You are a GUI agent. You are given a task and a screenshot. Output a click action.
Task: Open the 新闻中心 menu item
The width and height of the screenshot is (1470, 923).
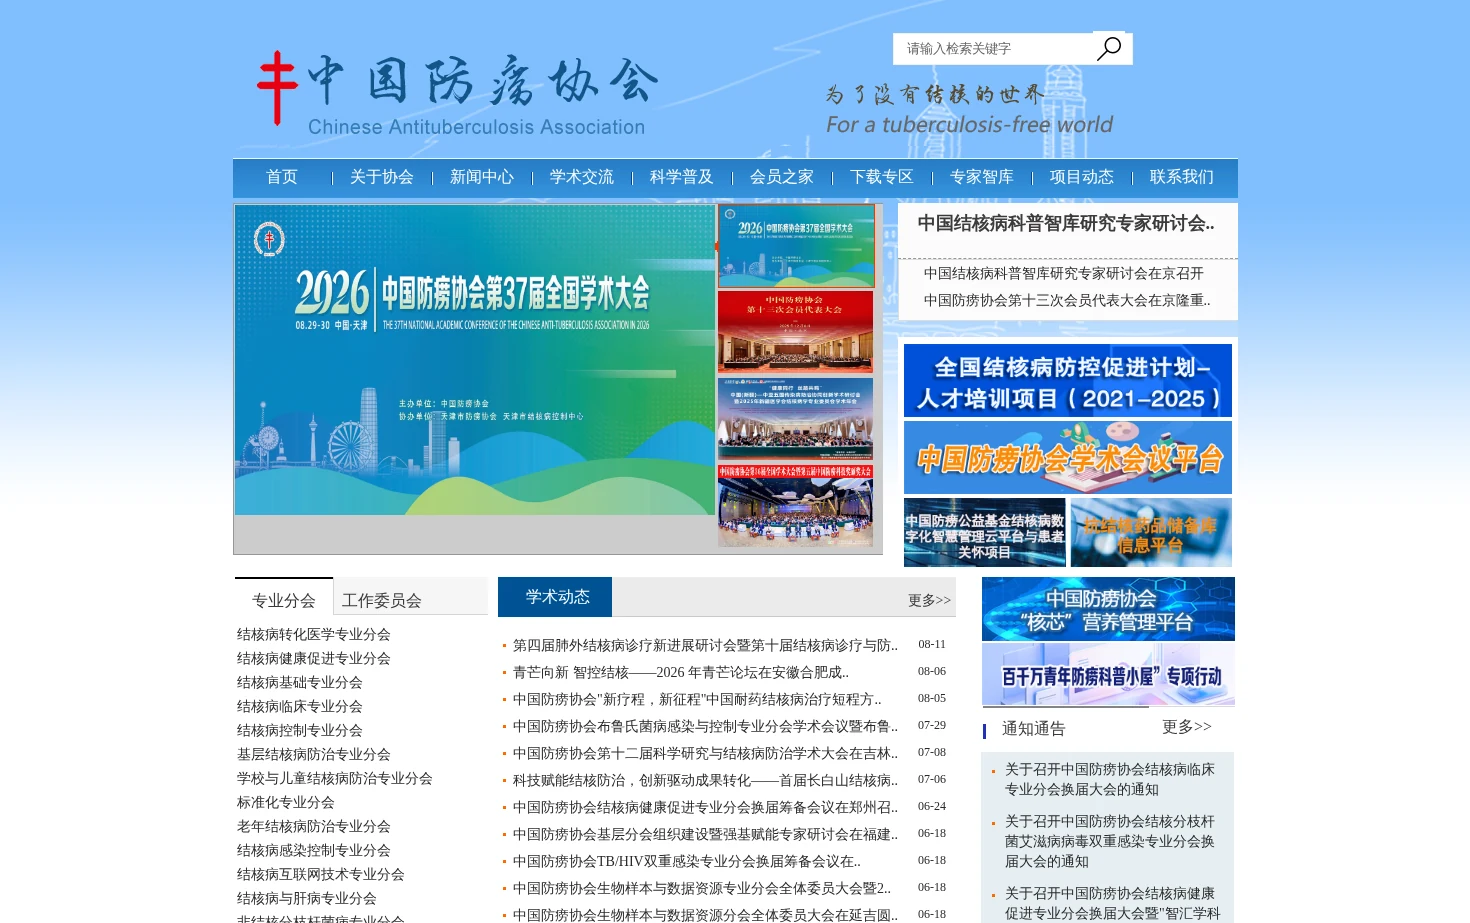click(x=482, y=177)
